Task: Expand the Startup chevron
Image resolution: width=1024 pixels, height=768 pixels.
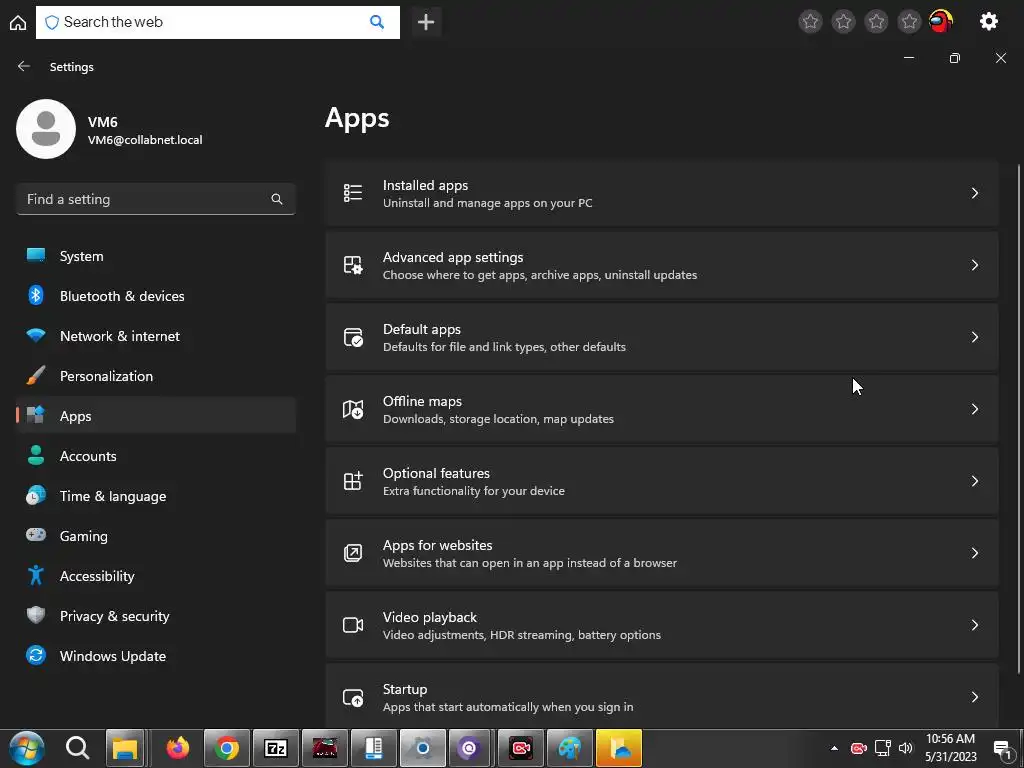Action: 974,697
